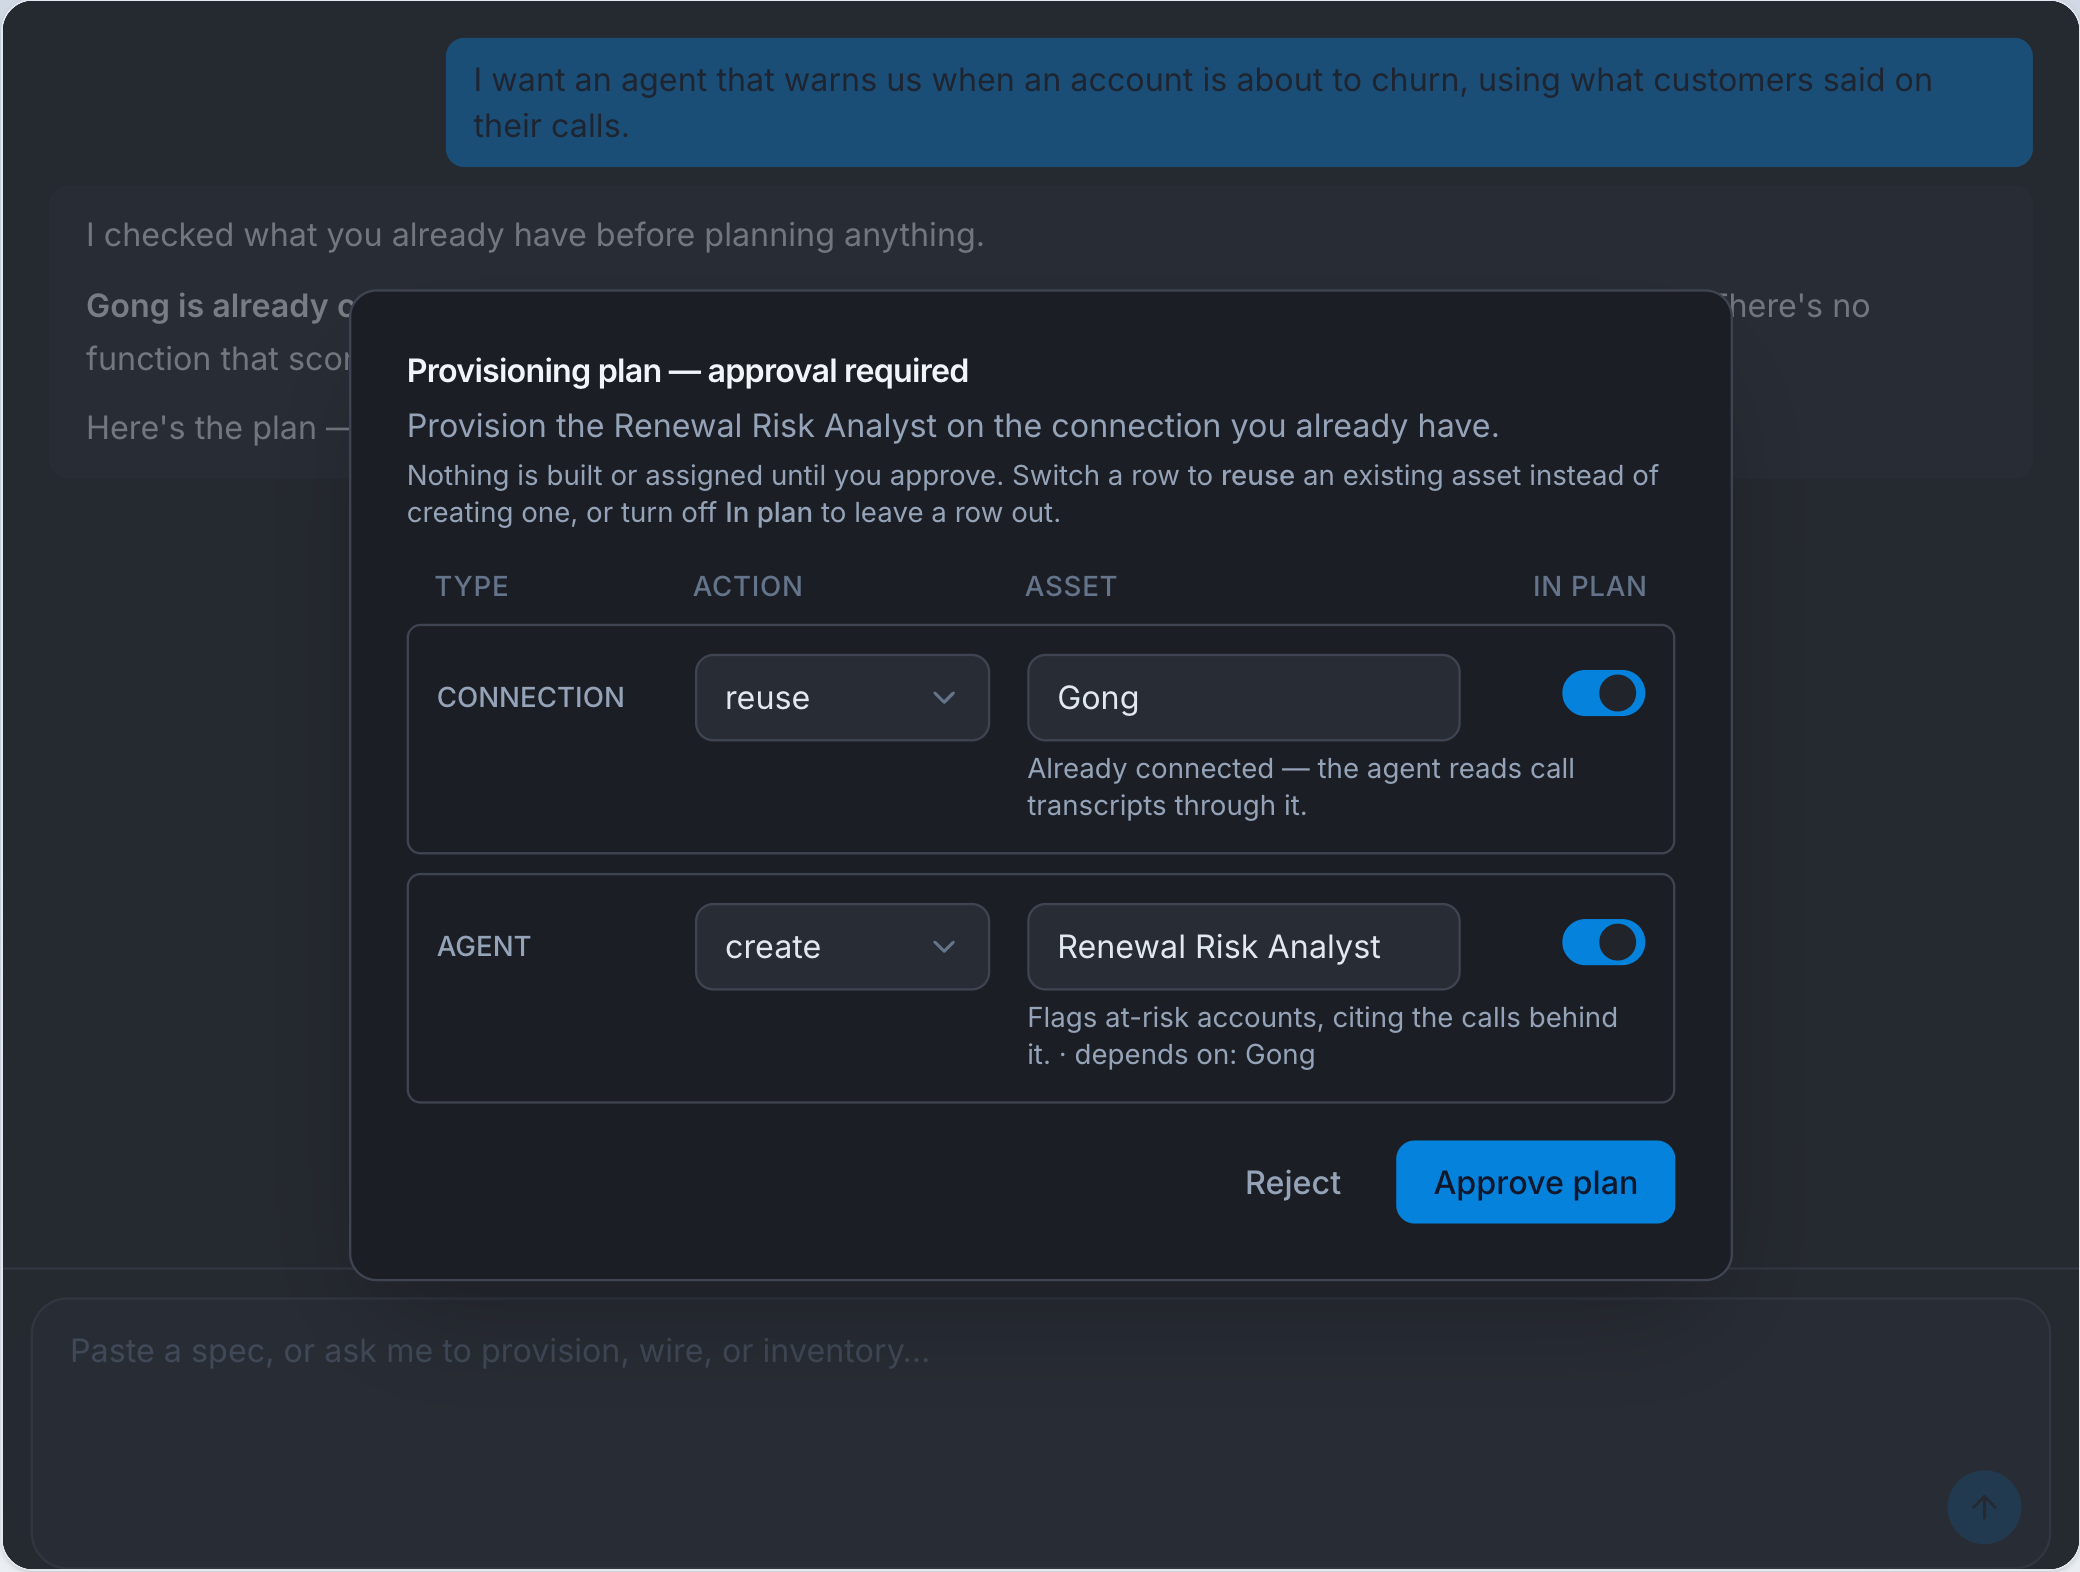The width and height of the screenshot is (2080, 1572).
Task: Click 'I checked what you already have' text
Action: 535,235
